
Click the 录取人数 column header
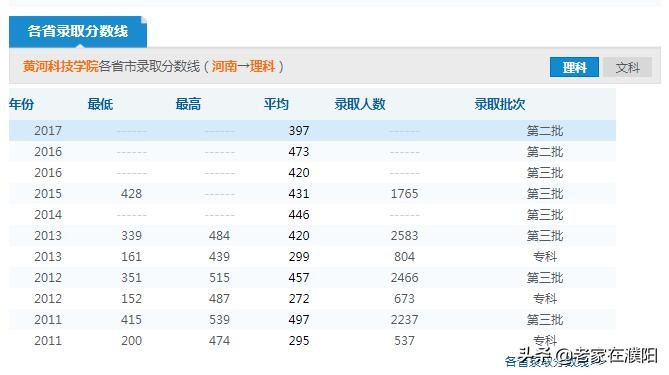pos(360,104)
